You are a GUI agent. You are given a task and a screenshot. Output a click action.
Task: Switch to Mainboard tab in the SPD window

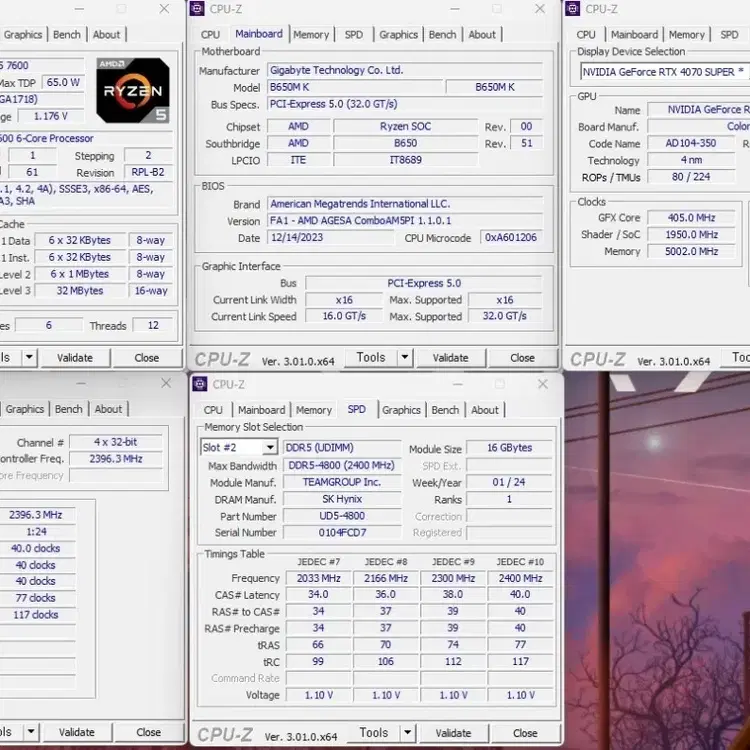262,410
